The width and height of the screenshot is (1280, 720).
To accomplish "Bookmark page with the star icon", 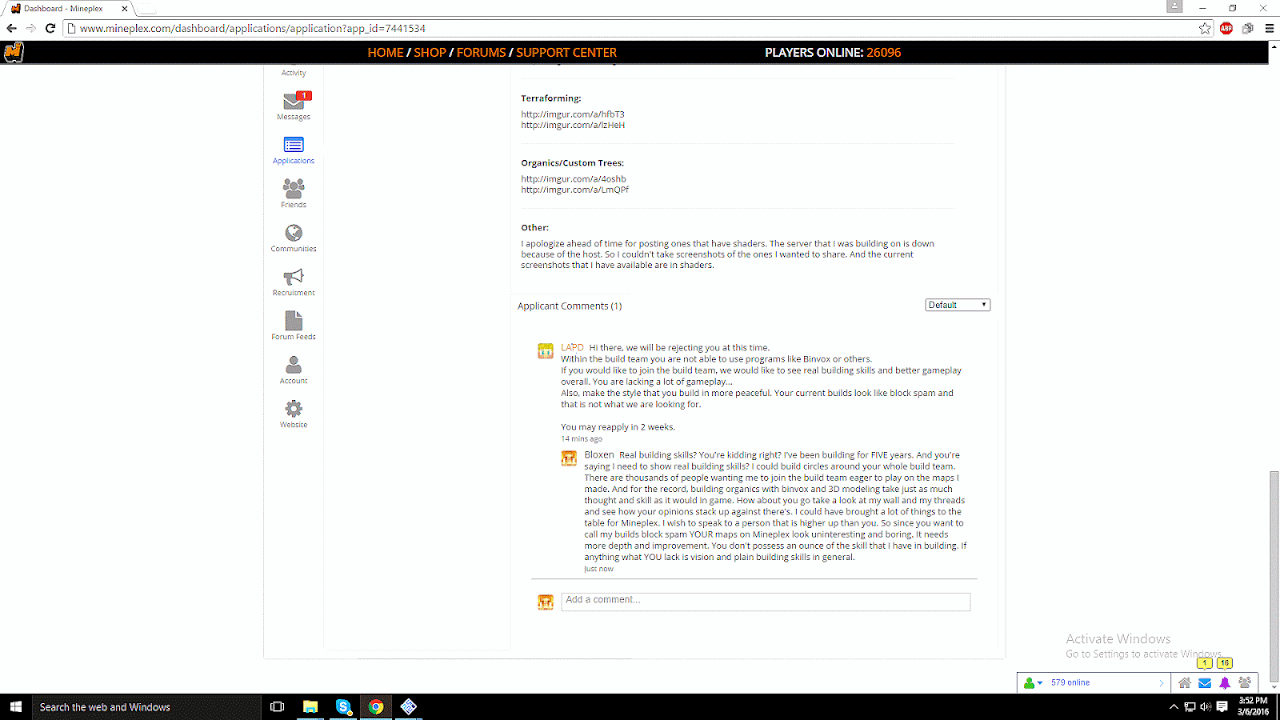I will pyautogui.click(x=1206, y=28).
